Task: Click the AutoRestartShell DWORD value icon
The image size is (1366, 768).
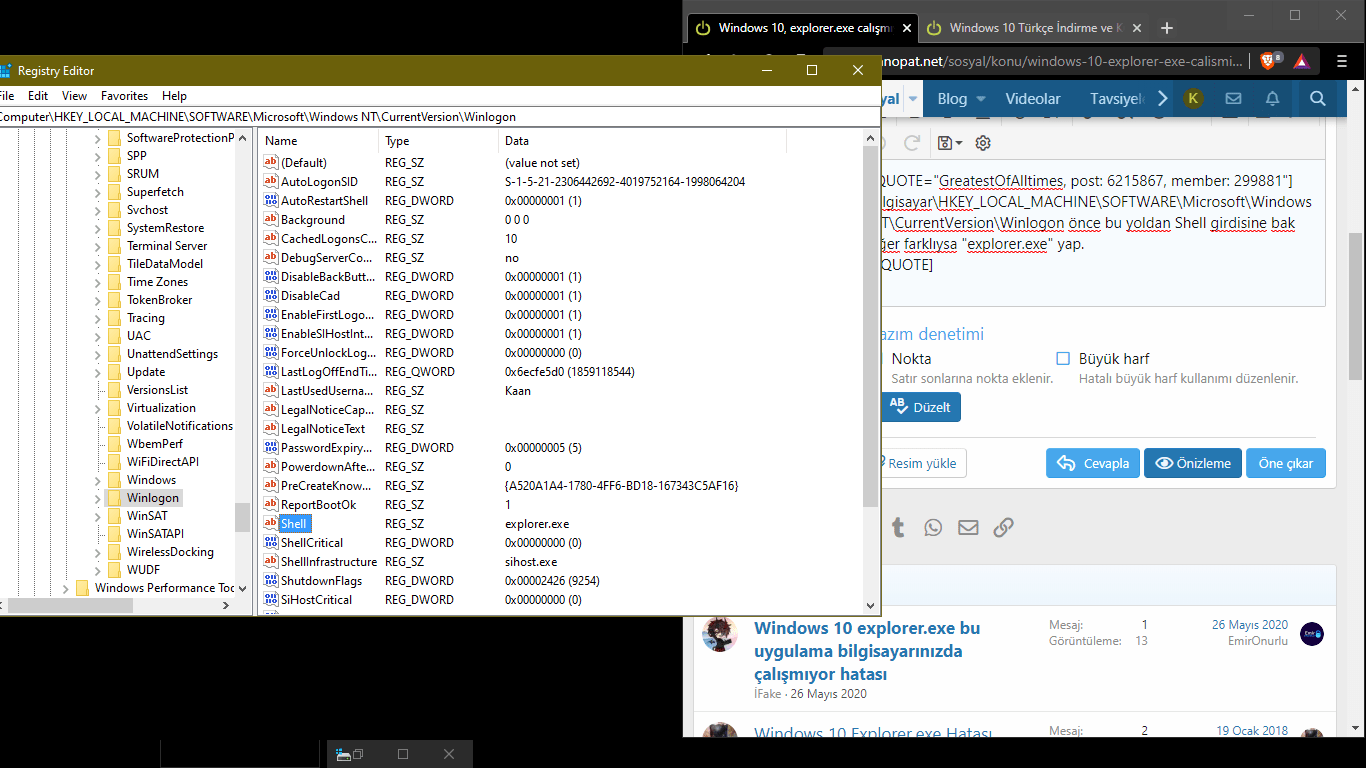Action: click(x=270, y=200)
